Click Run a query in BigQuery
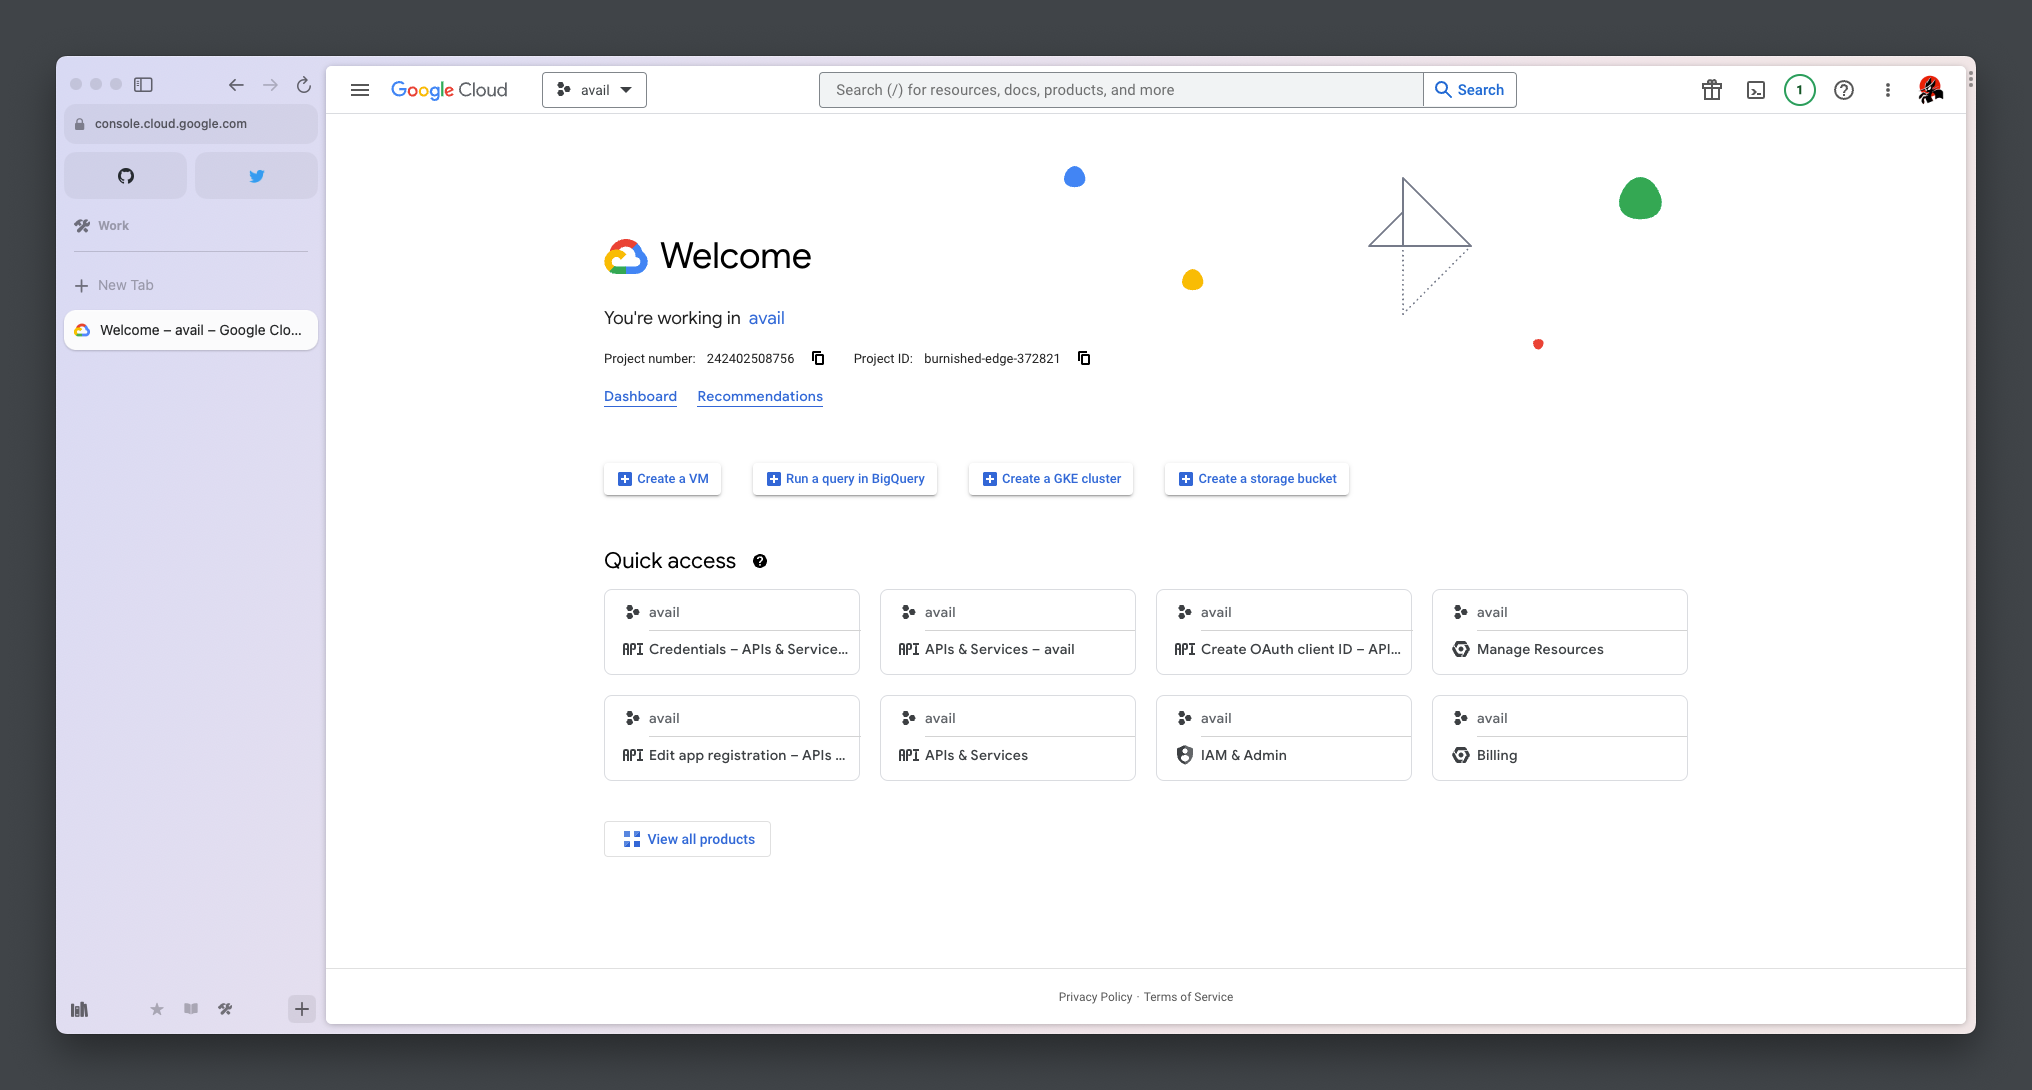The width and height of the screenshot is (2032, 1090). [845, 479]
